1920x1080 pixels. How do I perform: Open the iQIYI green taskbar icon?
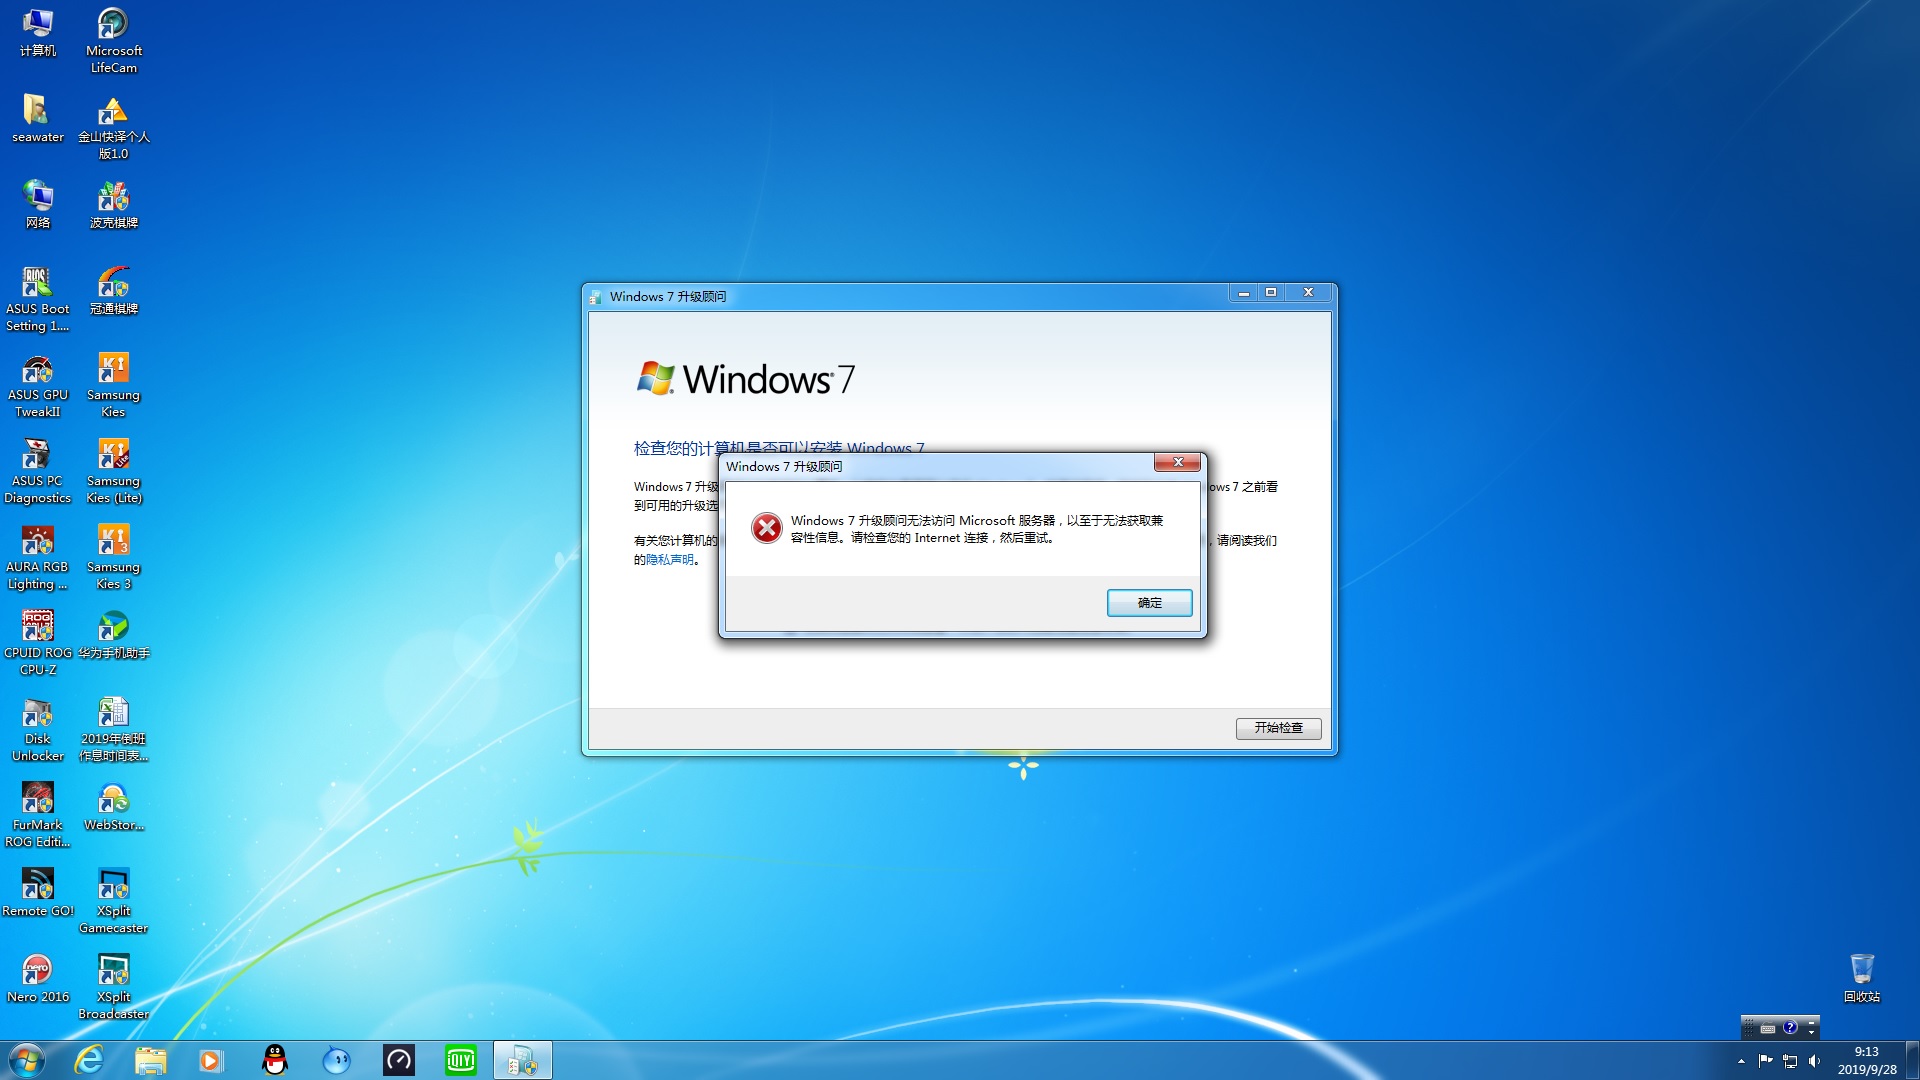pyautogui.click(x=460, y=1060)
